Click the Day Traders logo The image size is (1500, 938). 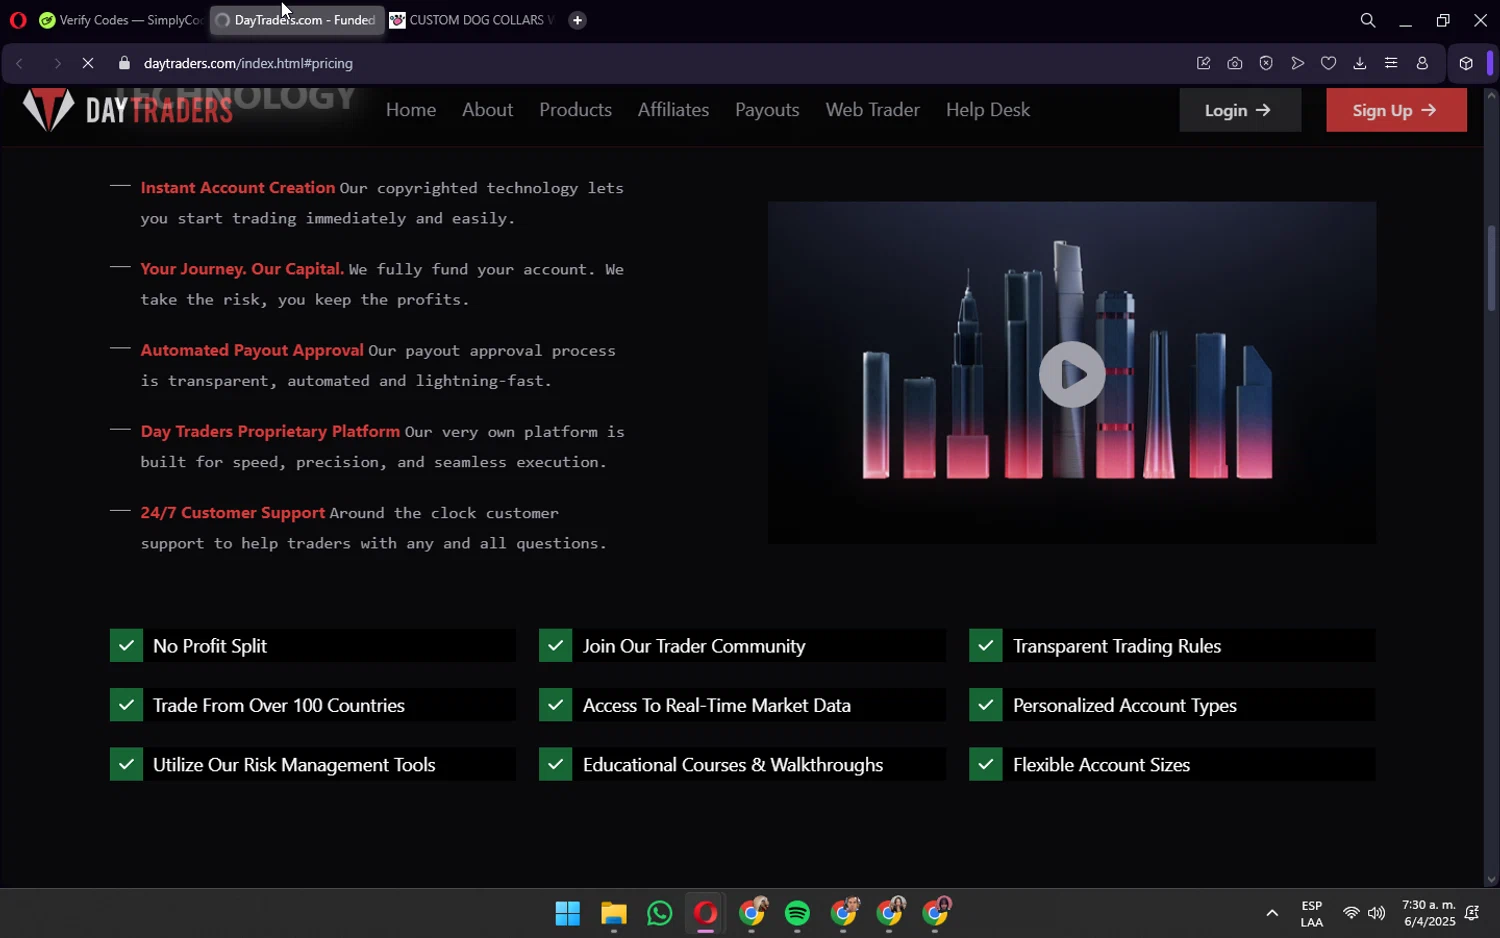point(127,109)
